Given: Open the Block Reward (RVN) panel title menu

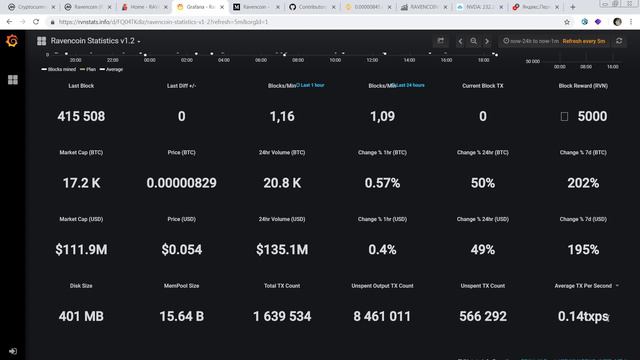Looking at the screenshot, I should click(583, 86).
